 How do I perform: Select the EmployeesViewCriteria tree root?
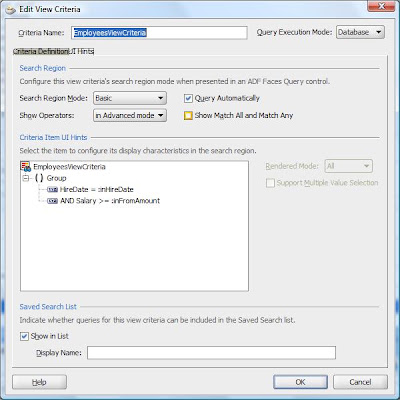coord(69,167)
